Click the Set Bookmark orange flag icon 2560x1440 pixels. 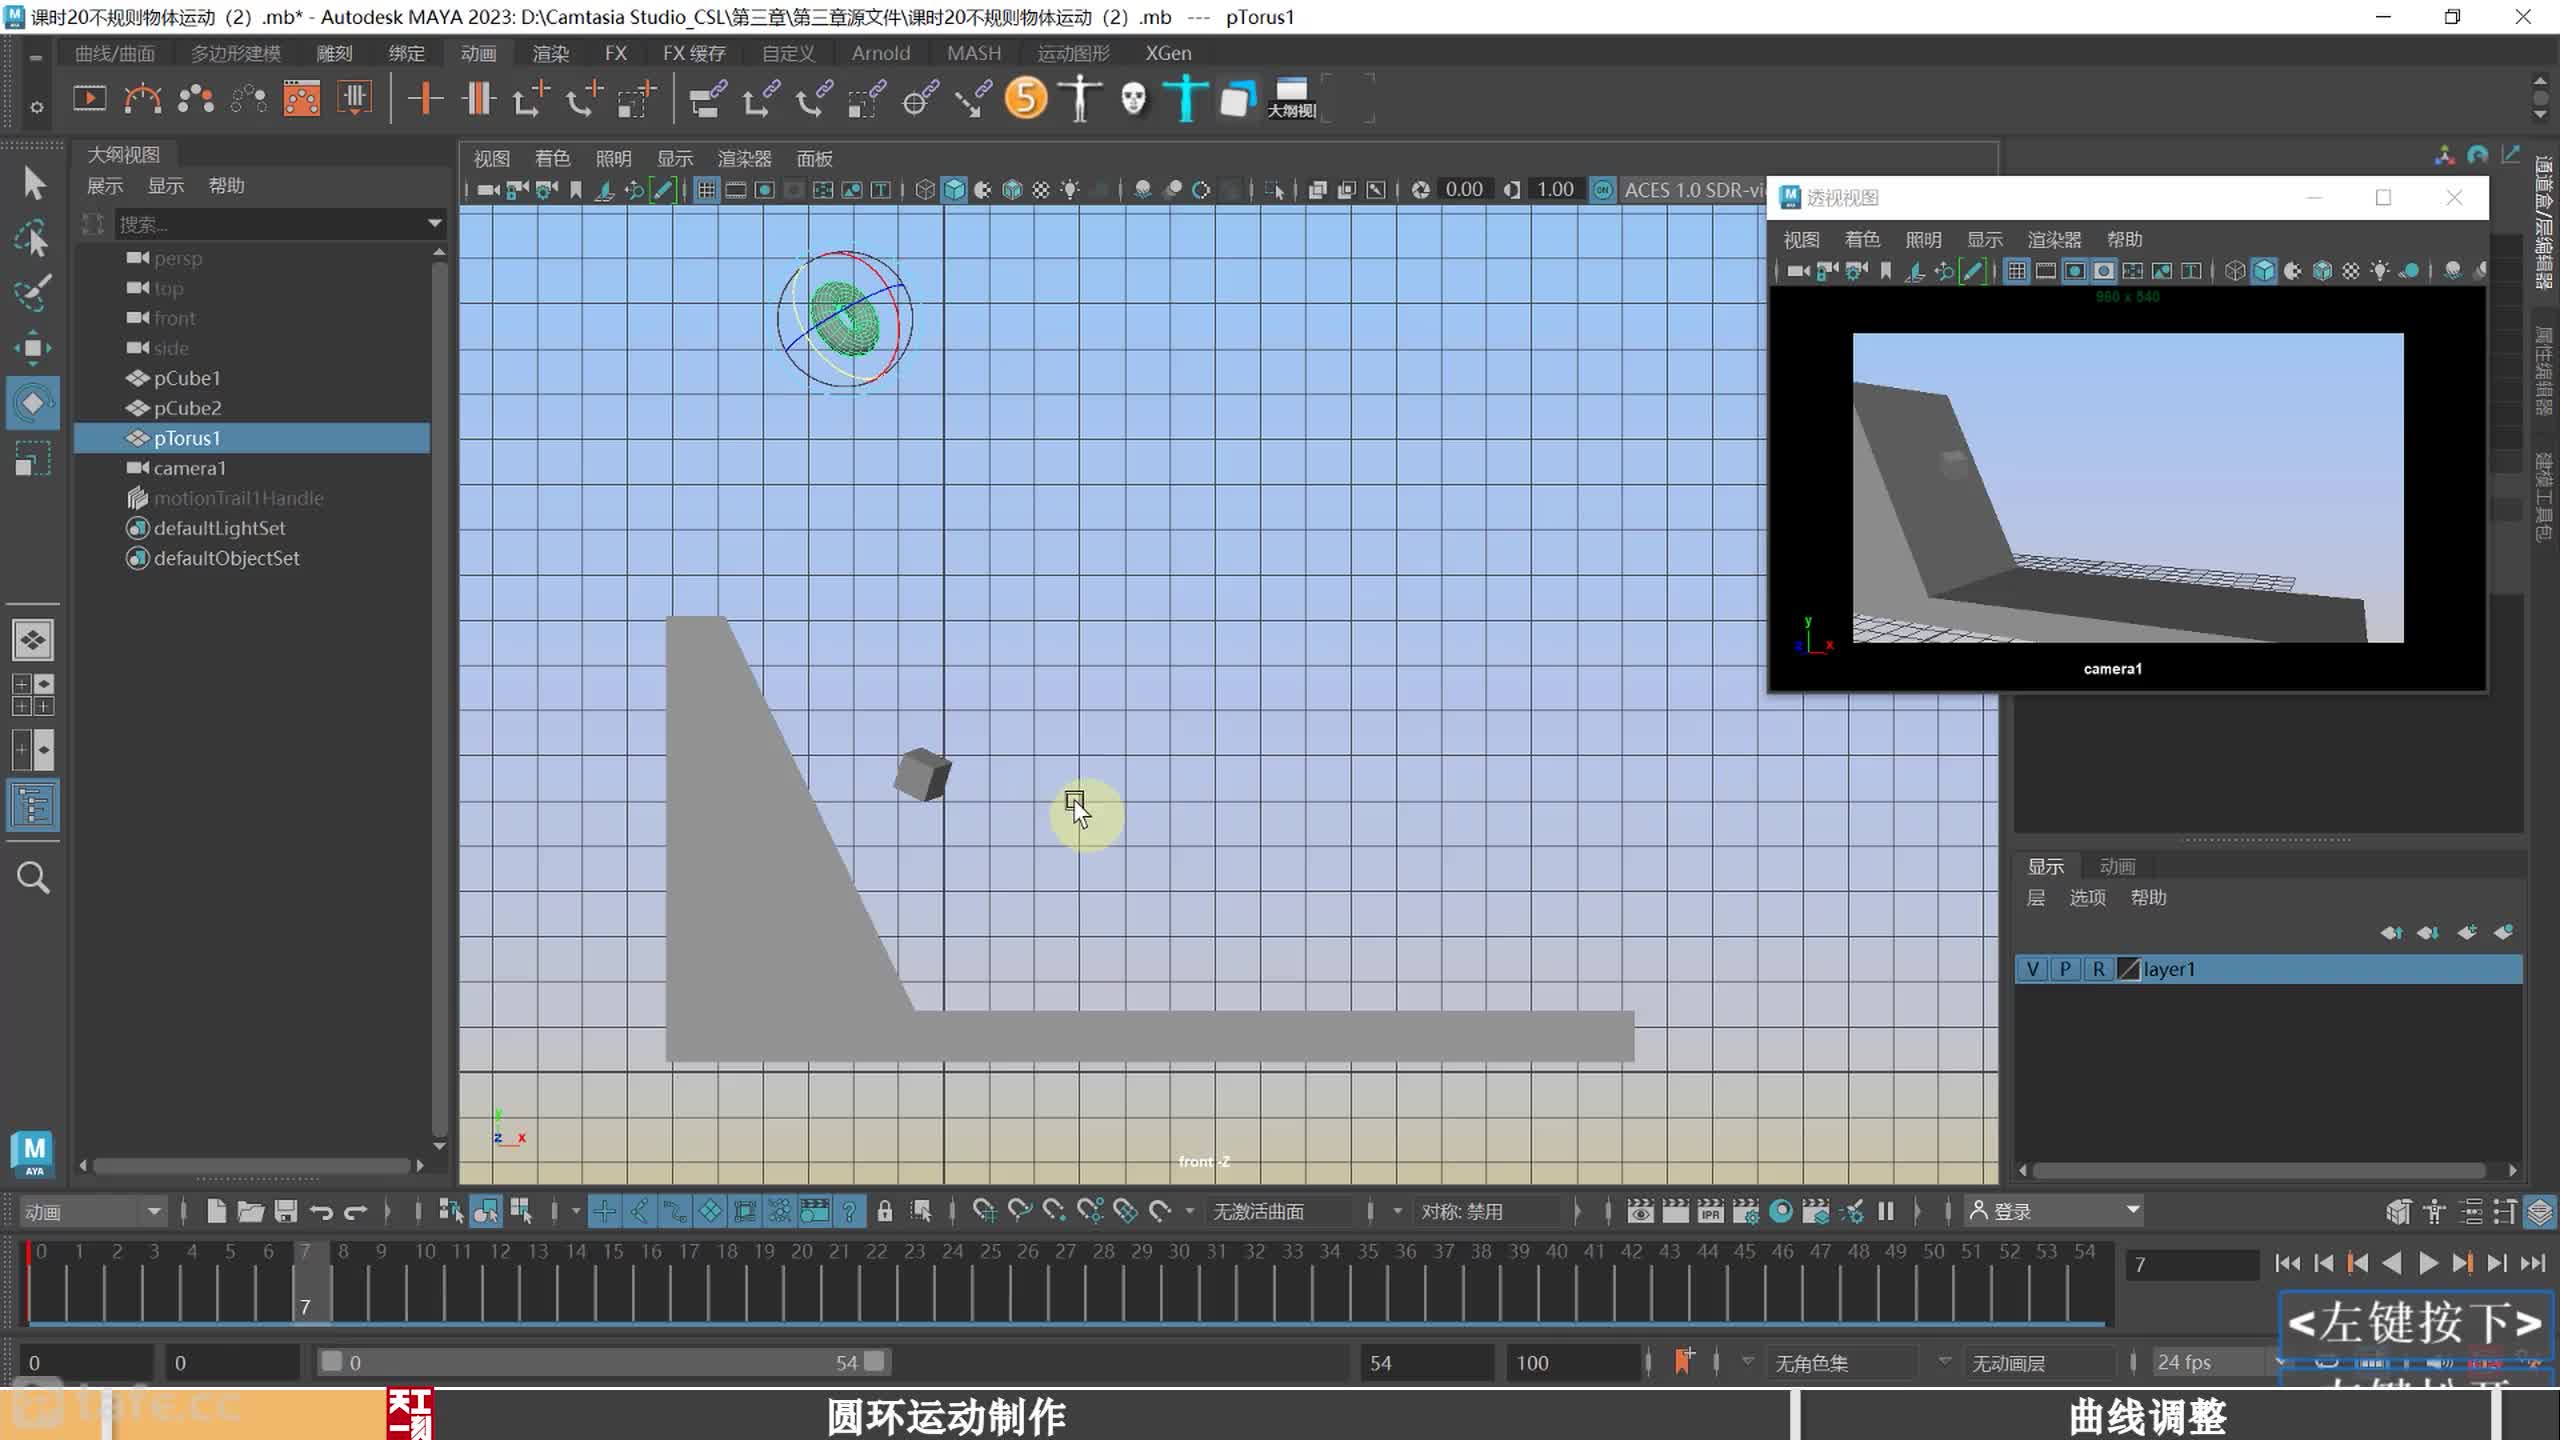tap(1684, 1361)
